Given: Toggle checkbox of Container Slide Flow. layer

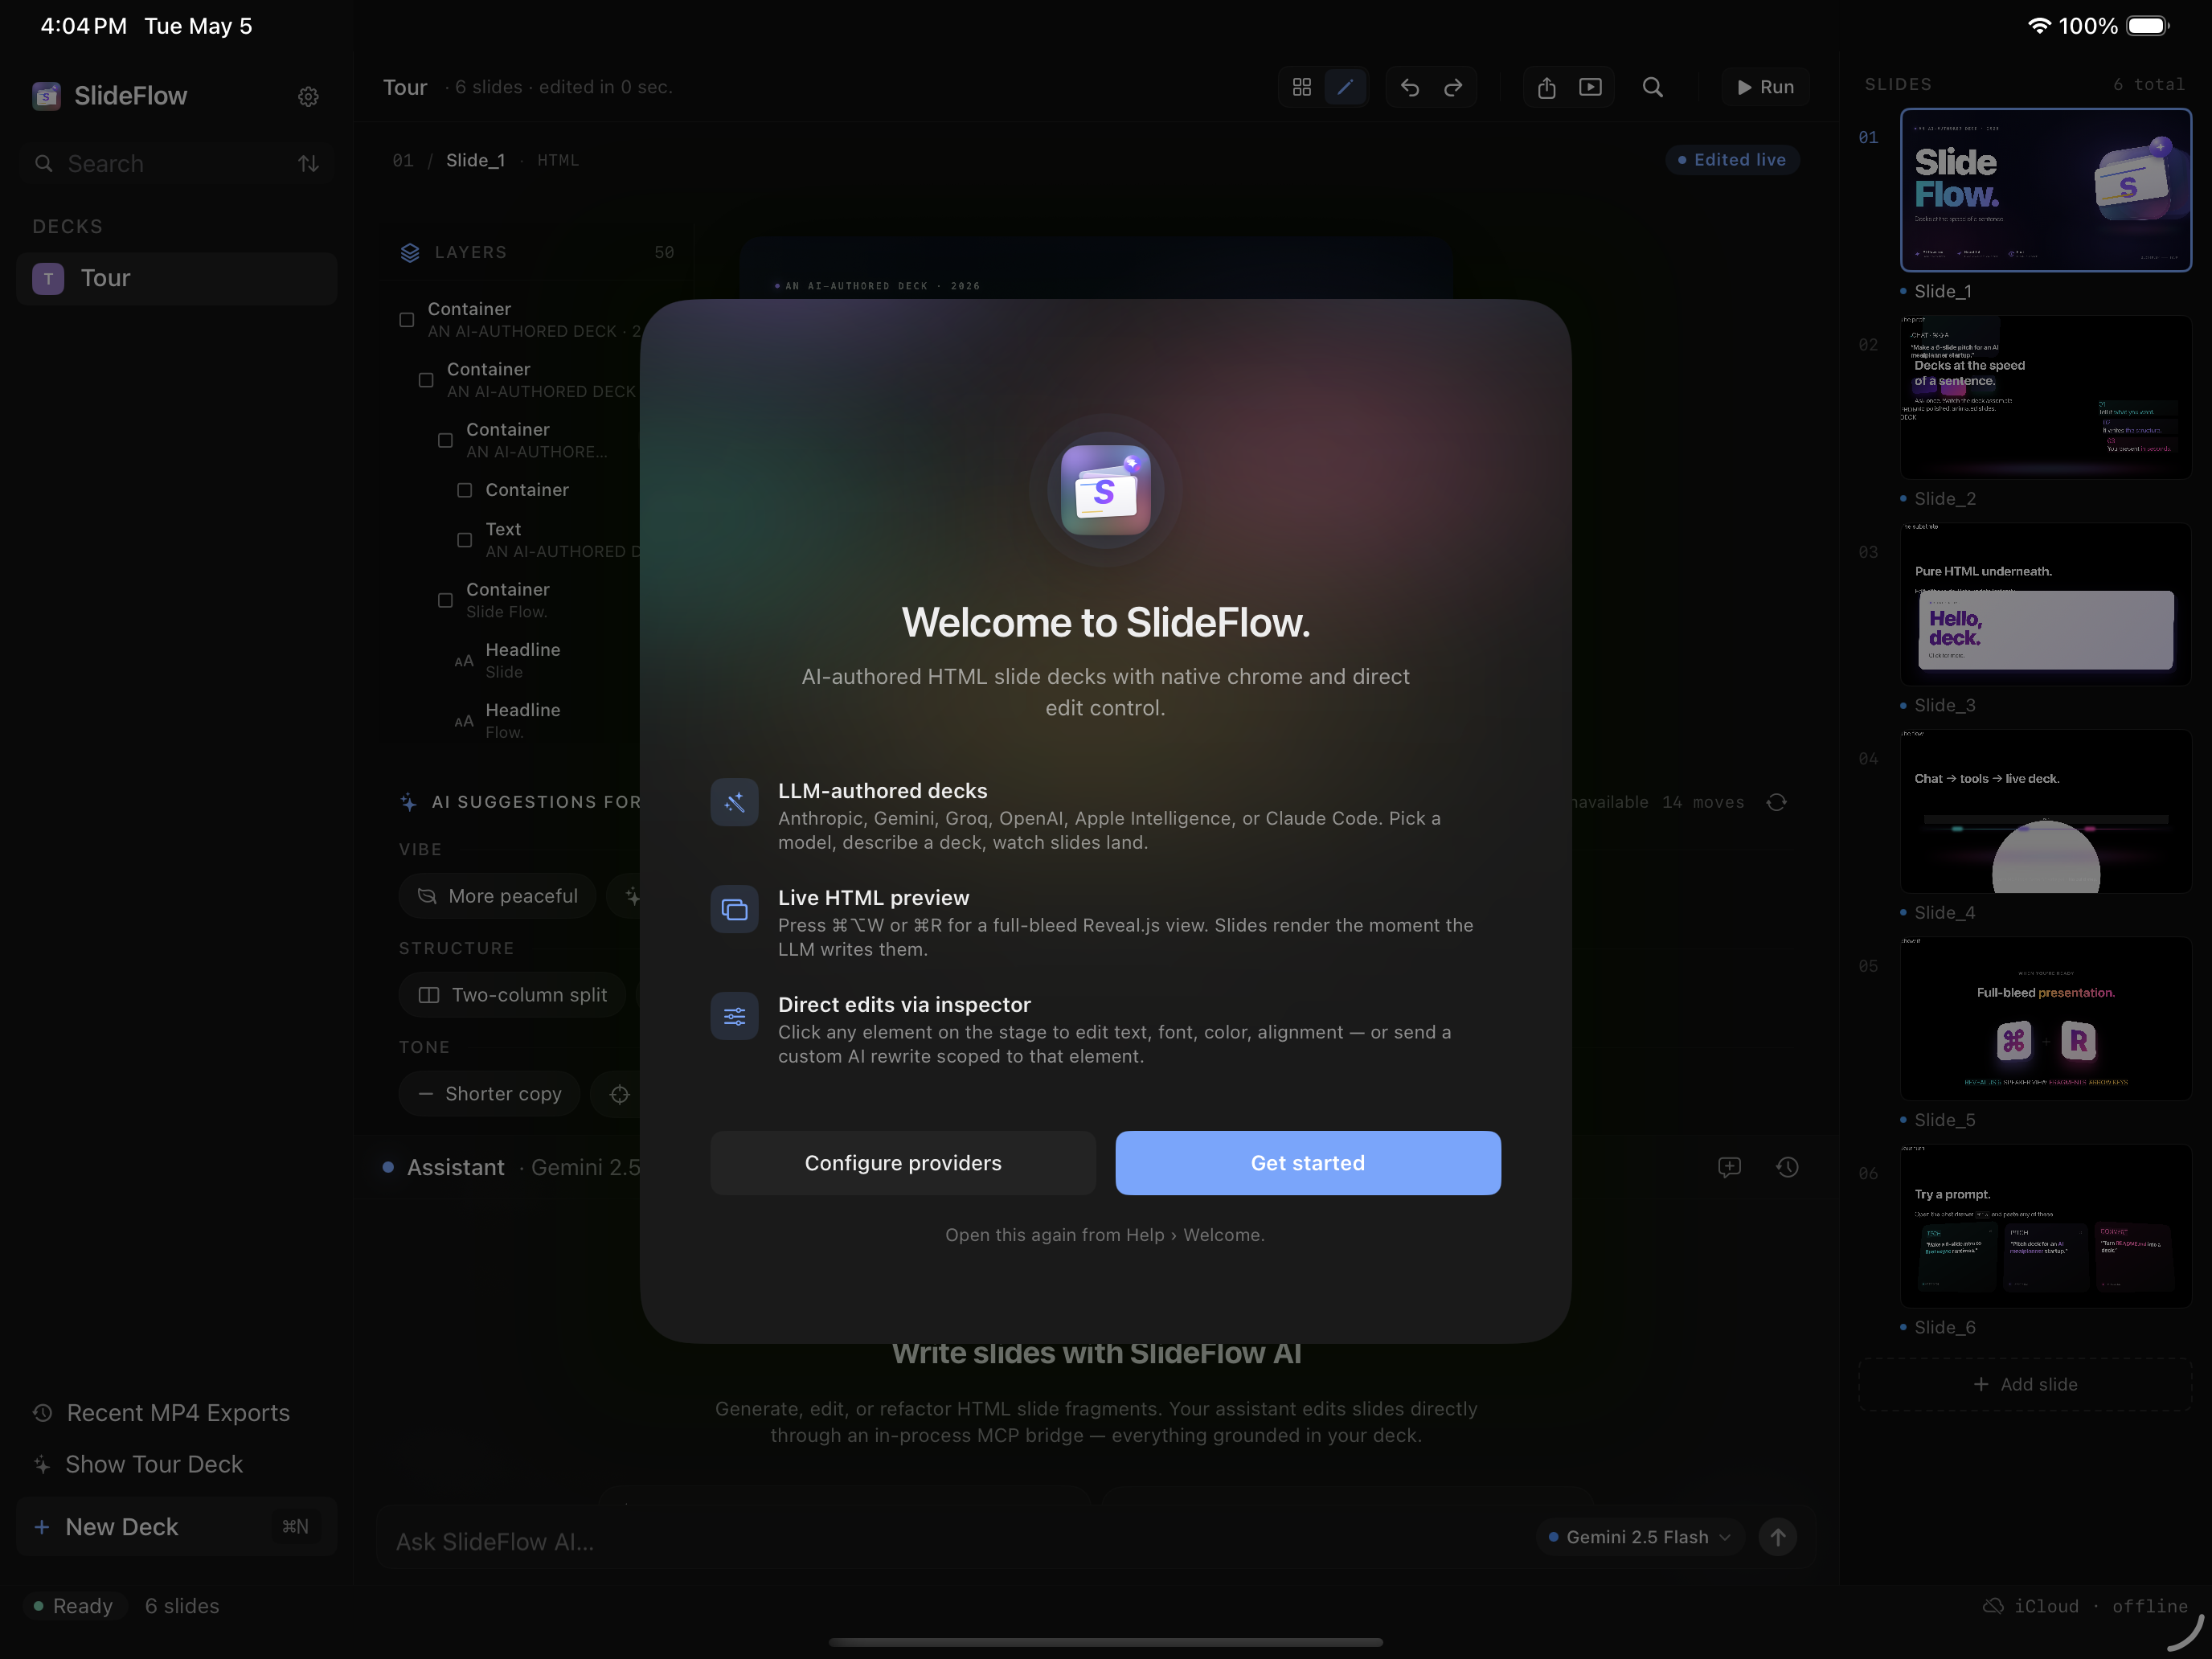Looking at the screenshot, I should coord(445,600).
